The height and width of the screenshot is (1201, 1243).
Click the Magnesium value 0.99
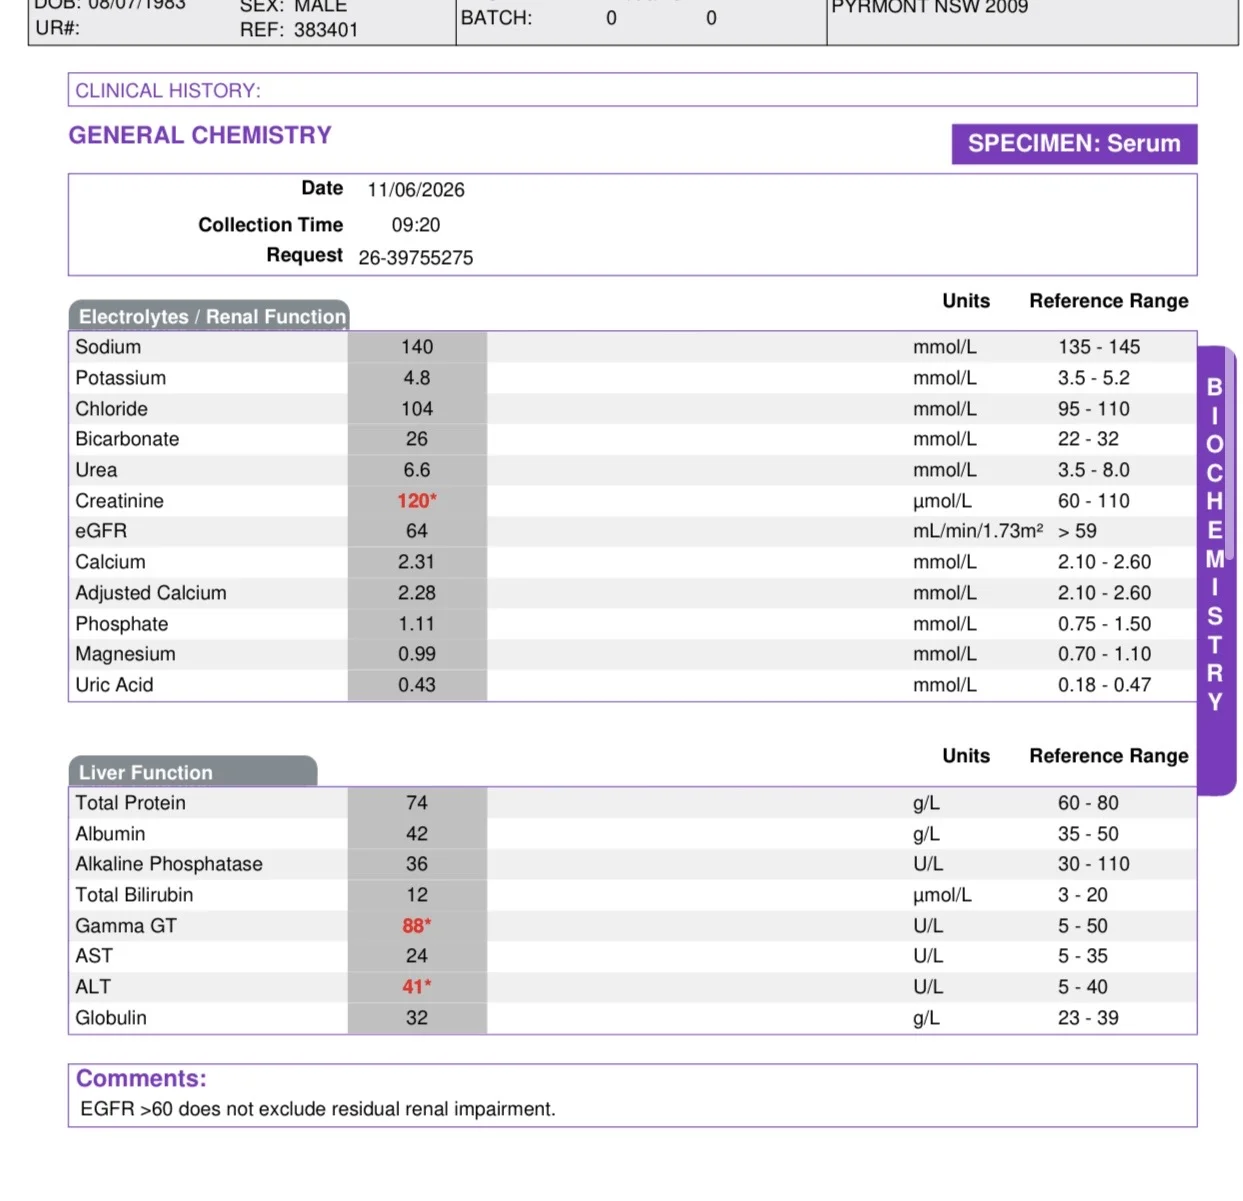tap(417, 654)
